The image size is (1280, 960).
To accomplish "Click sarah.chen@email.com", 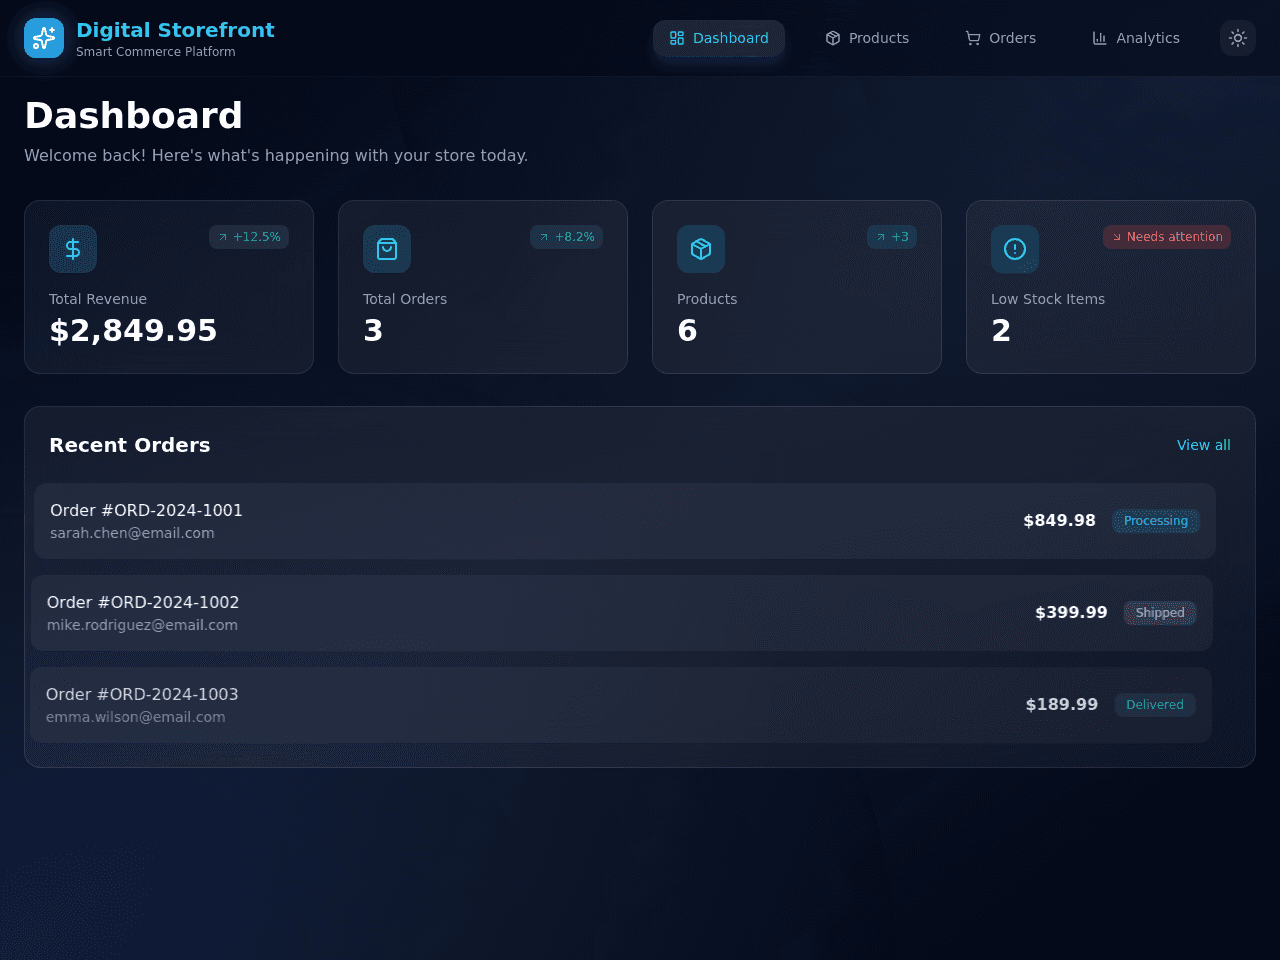I will click(x=132, y=533).
